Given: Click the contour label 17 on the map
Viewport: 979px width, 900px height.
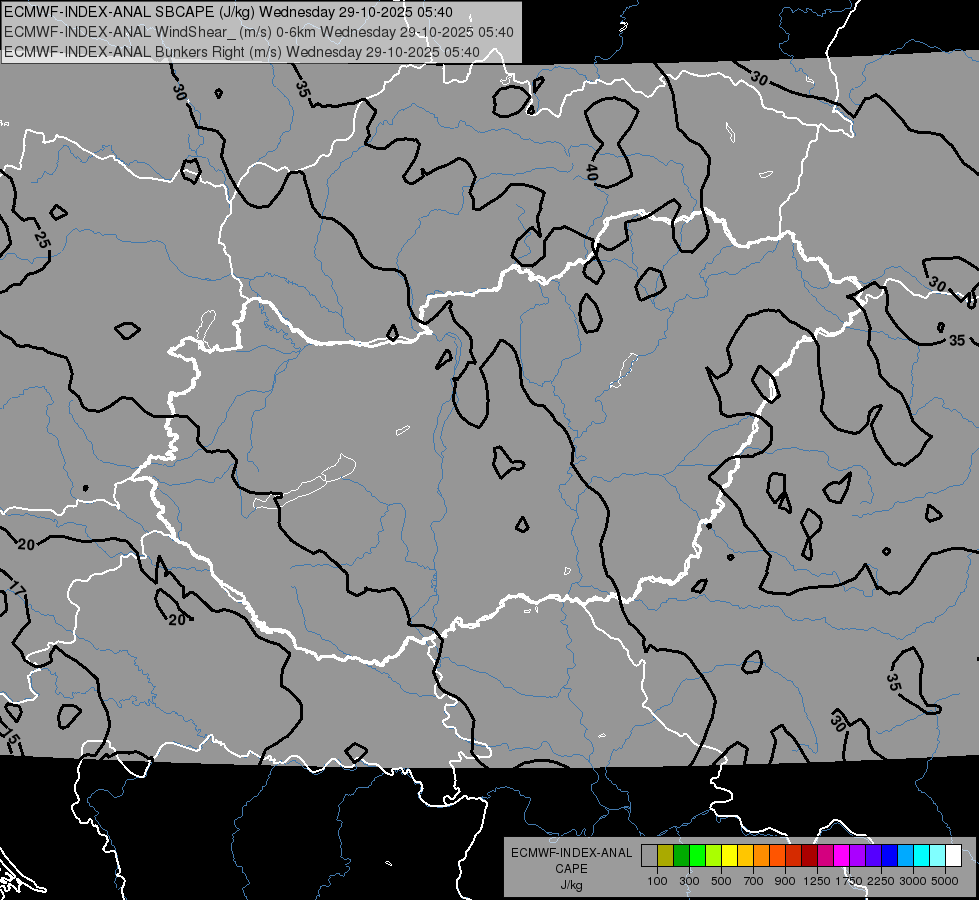Looking at the screenshot, I should (x=17, y=587).
